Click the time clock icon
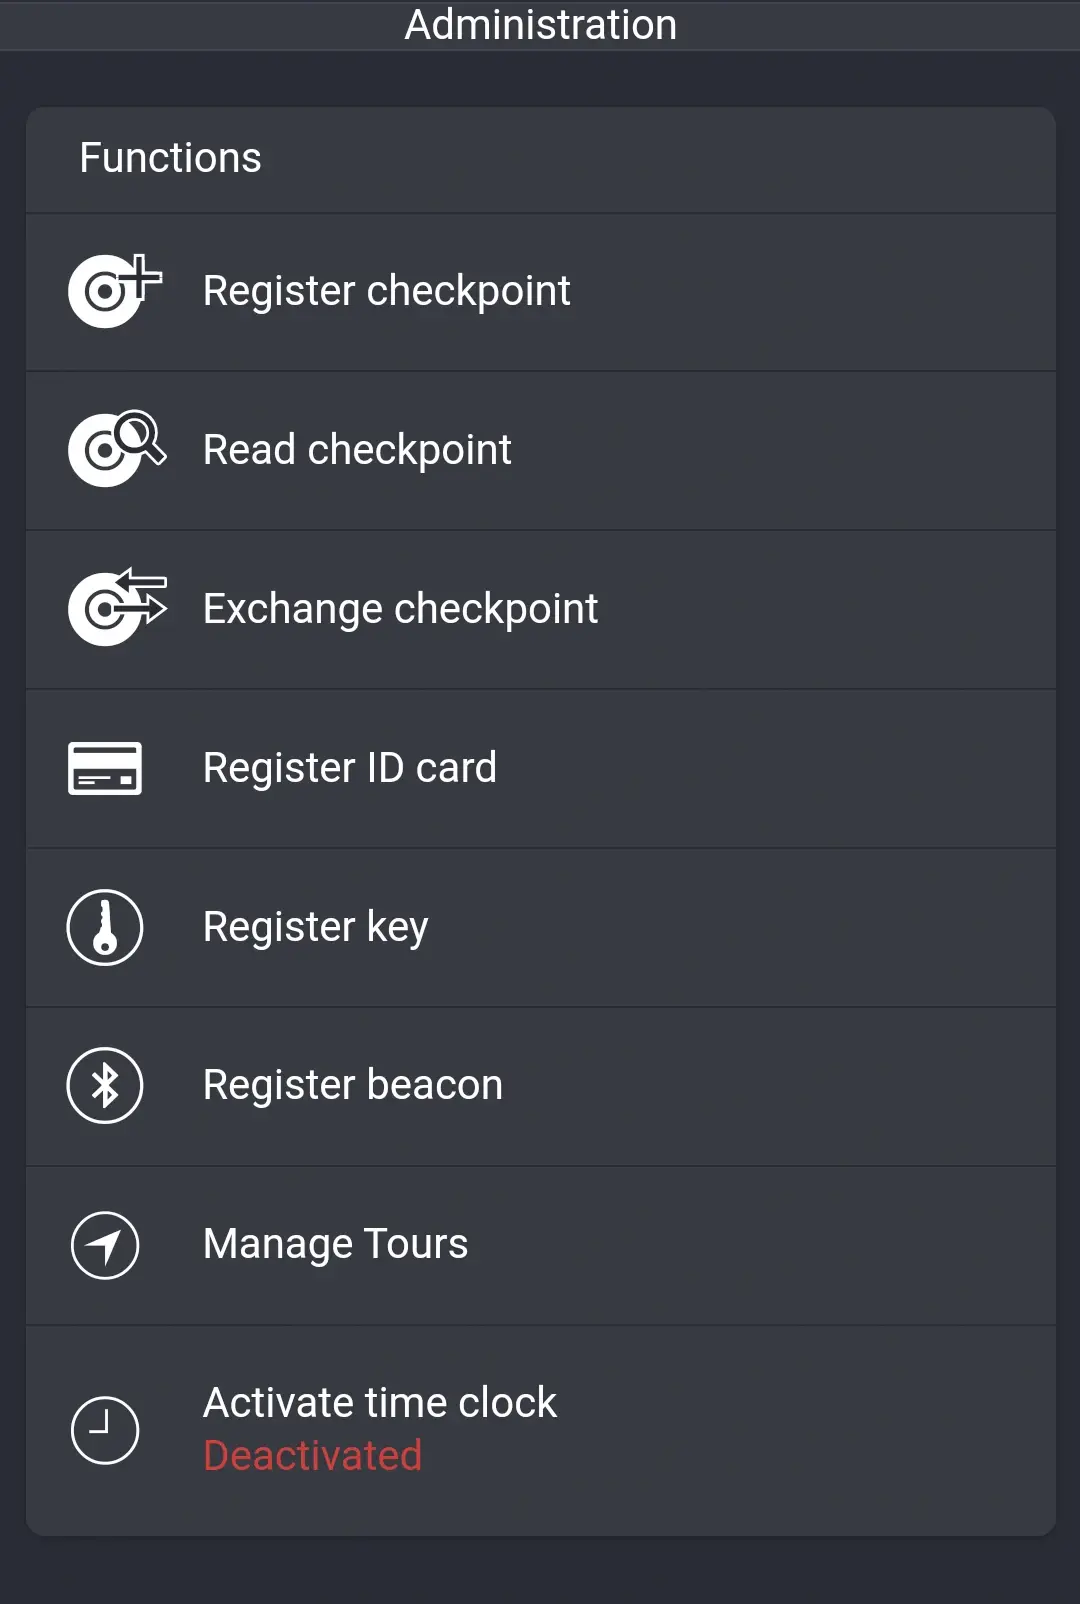Screen dimensions: 1080x1604 click(104, 1429)
